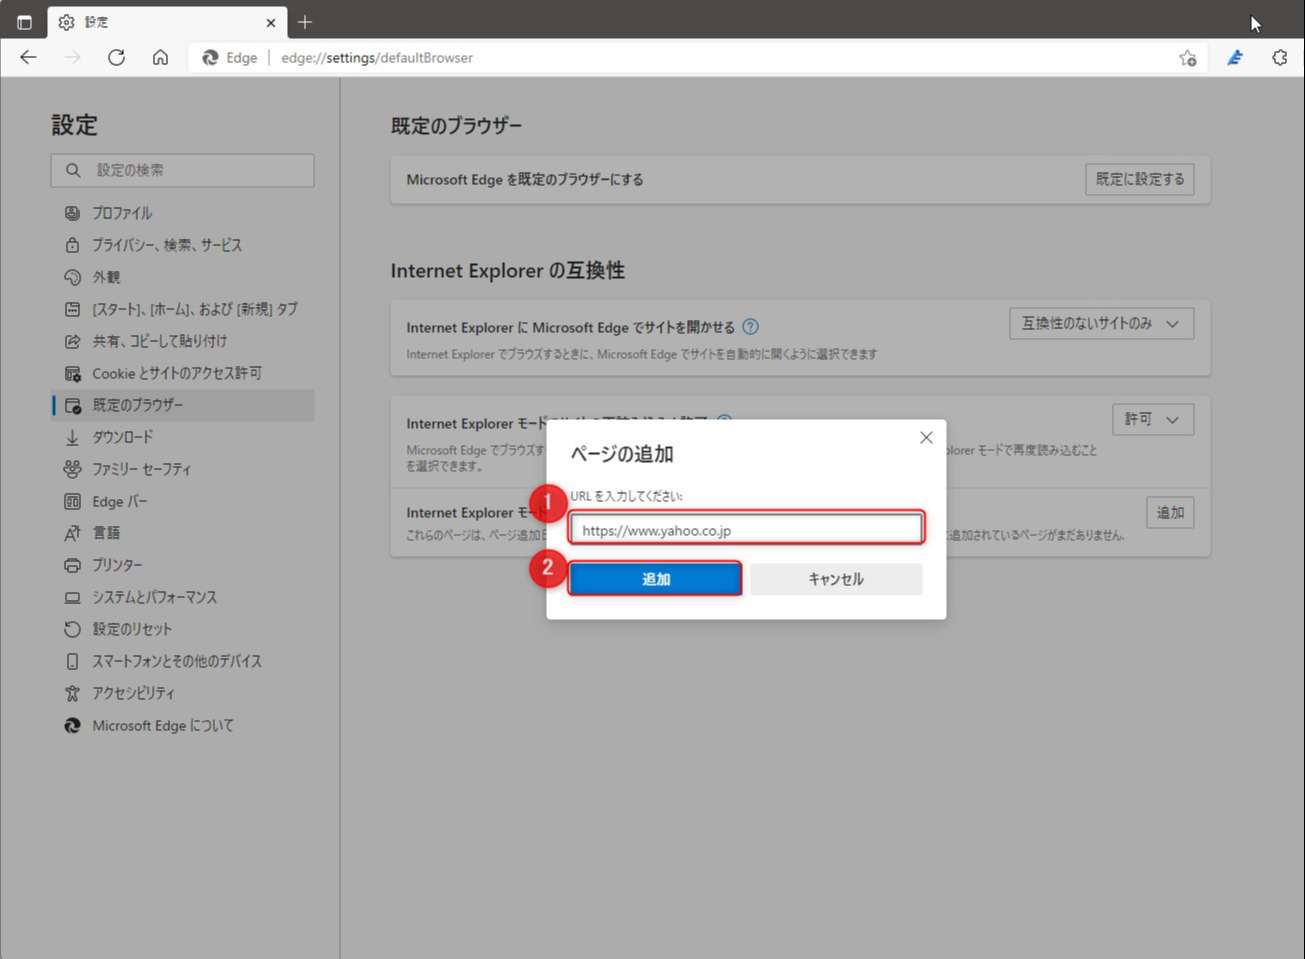
Task: Click the アクセシビリティ accessibility icon
Action: [72, 693]
